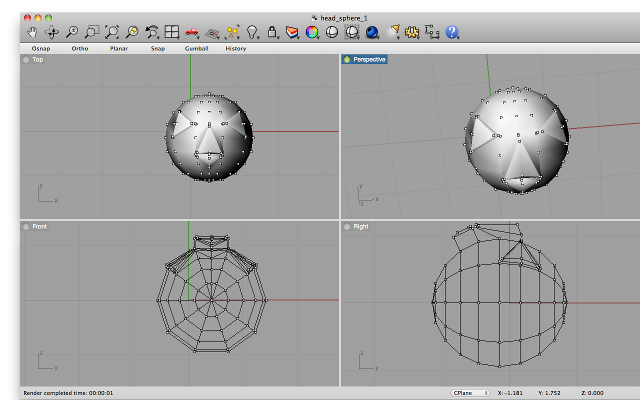This screenshot has height=400, width=640.
Task: Toggle Osnap mode
Action: click(x=41, y=48)
